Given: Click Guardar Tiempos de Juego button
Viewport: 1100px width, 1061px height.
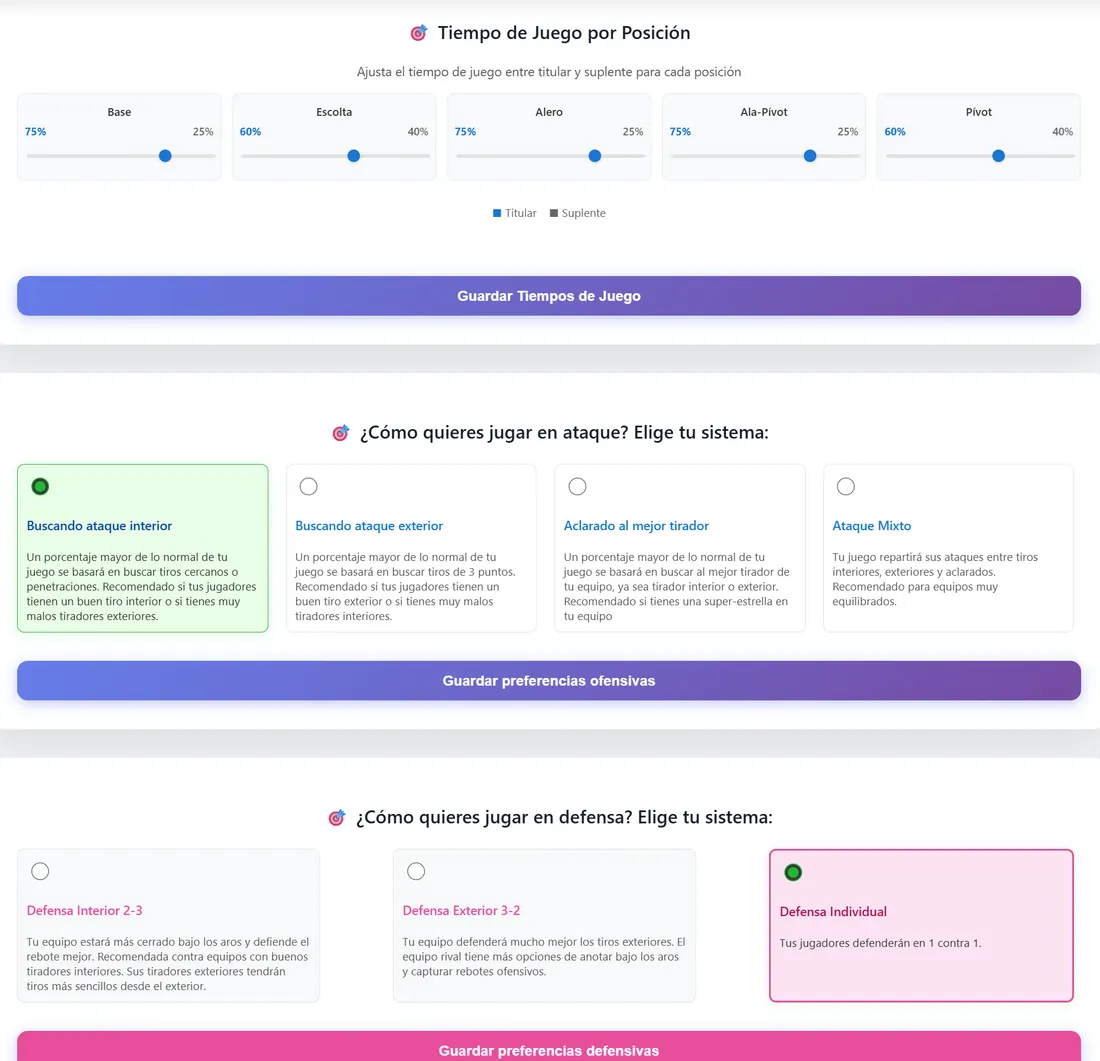Looking at the screenshot, I should tap(549, 296).
